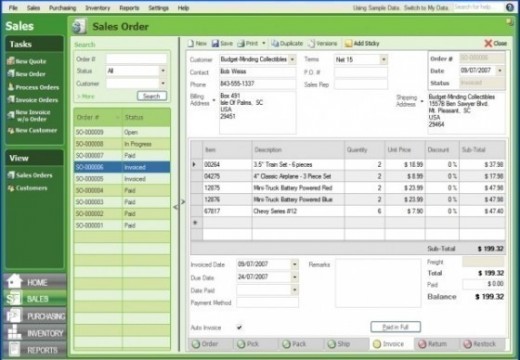The height and width of the screenshot is (360, 520).
Task: Open the Terms dropdown
Action: (384, 60)
